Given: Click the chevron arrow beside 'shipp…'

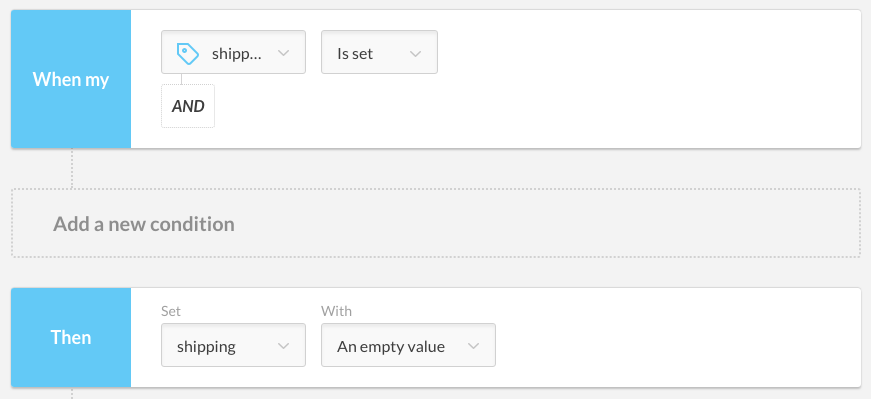Looking at the screenshot, I should [283, 53].
